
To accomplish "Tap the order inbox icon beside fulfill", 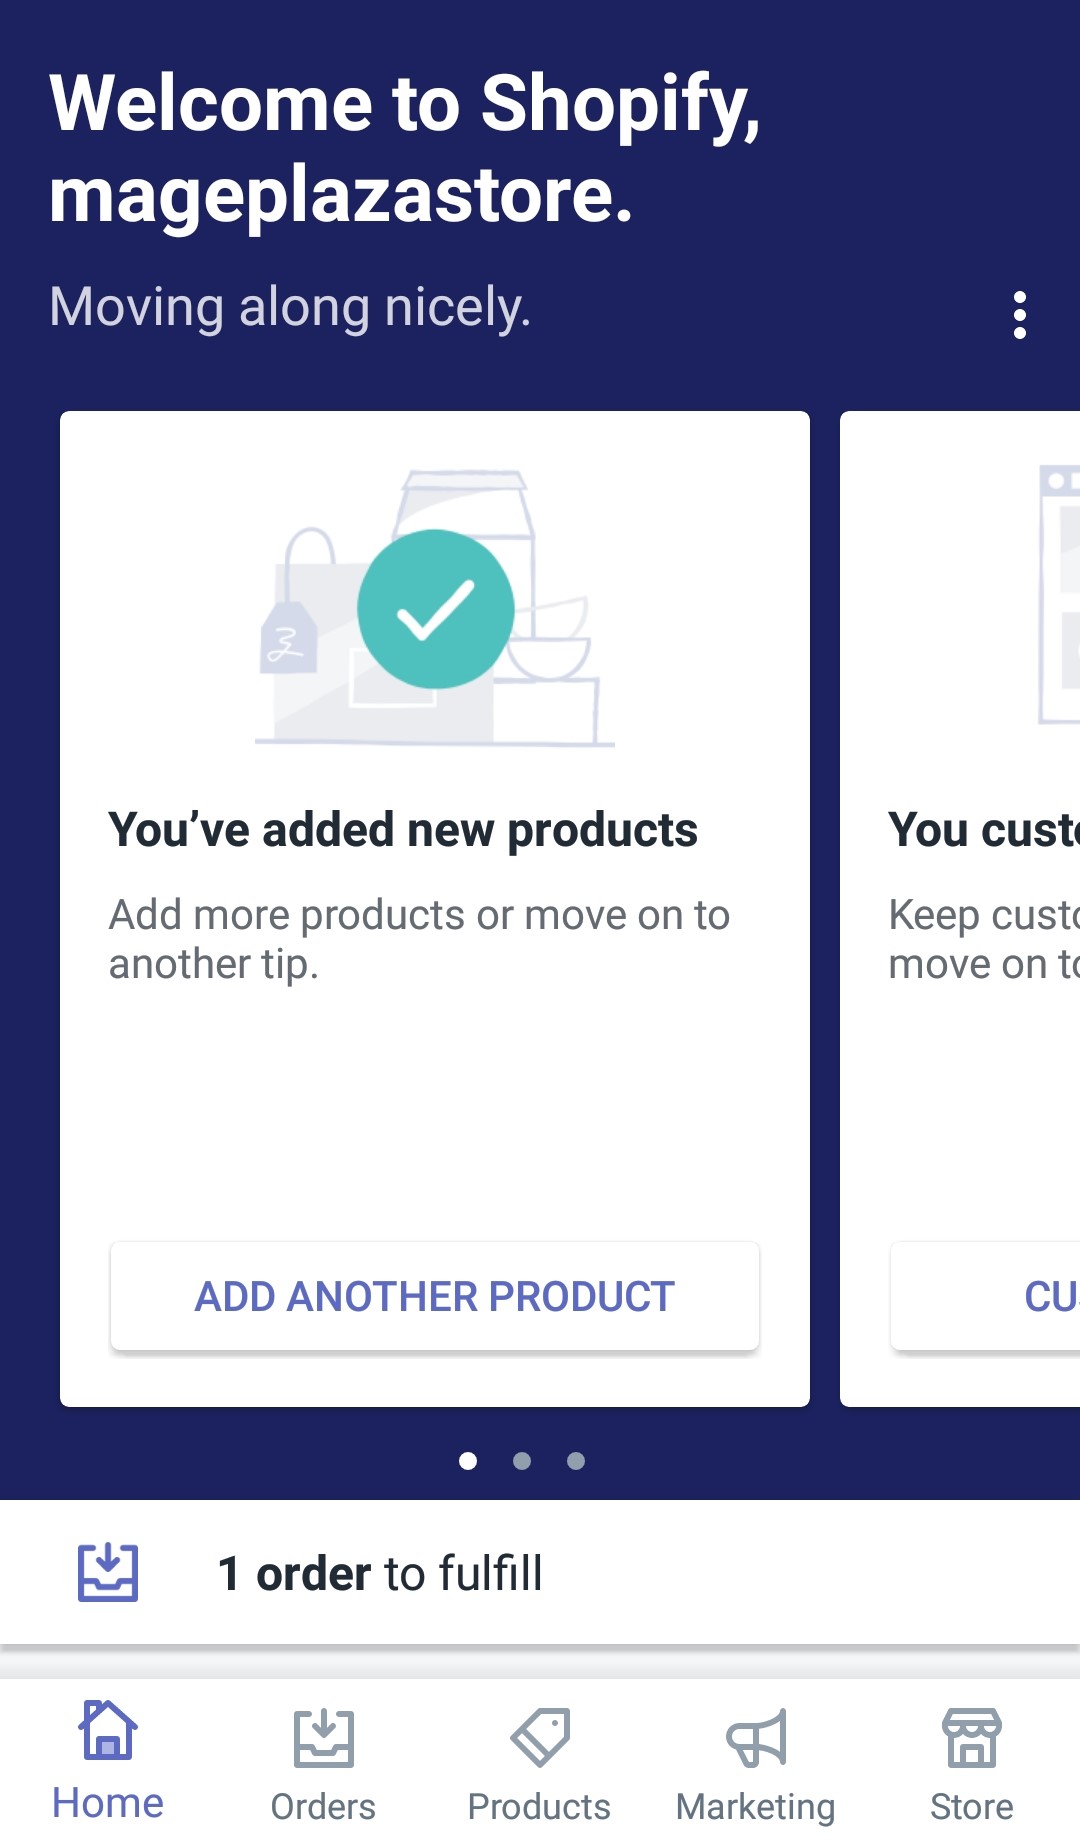I will tap(108, 1572).
